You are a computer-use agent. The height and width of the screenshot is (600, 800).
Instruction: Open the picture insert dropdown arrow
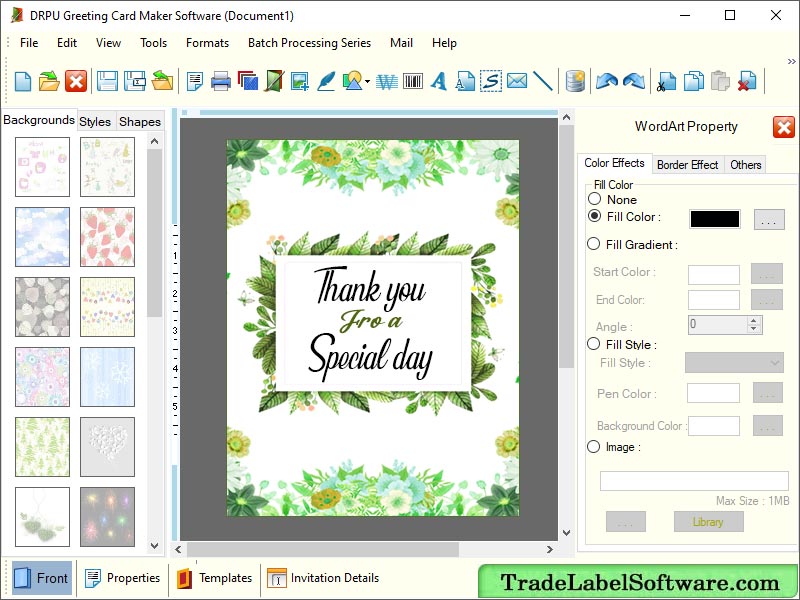(366, 82)
